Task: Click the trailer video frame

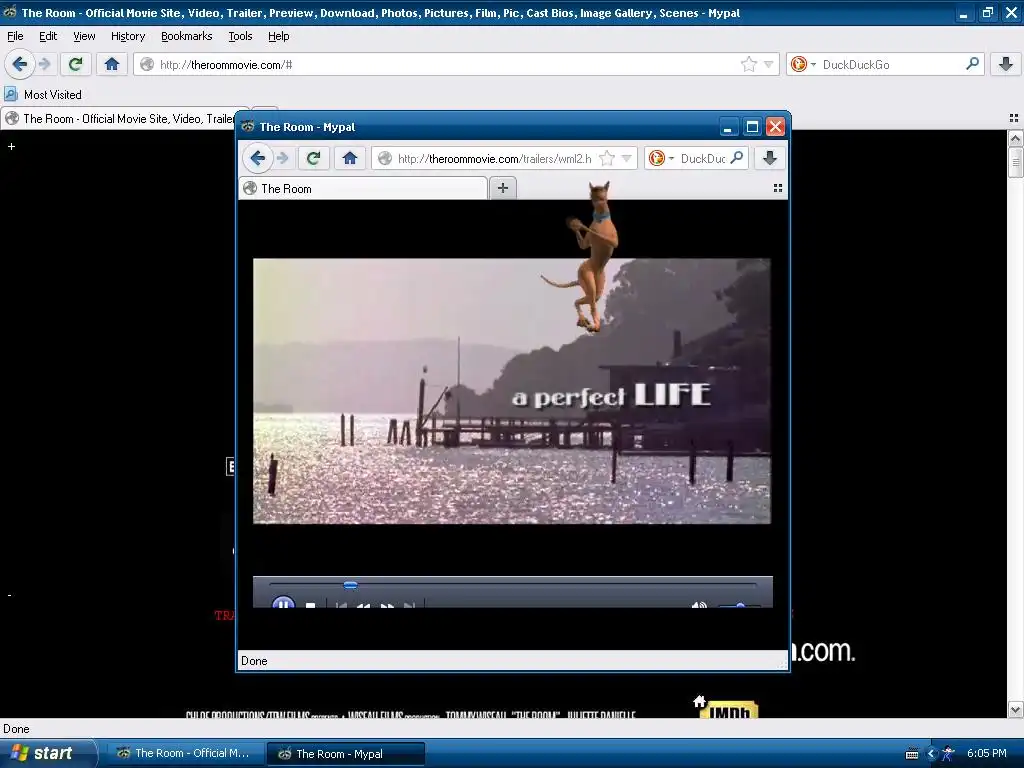Action: click(512, 391)
